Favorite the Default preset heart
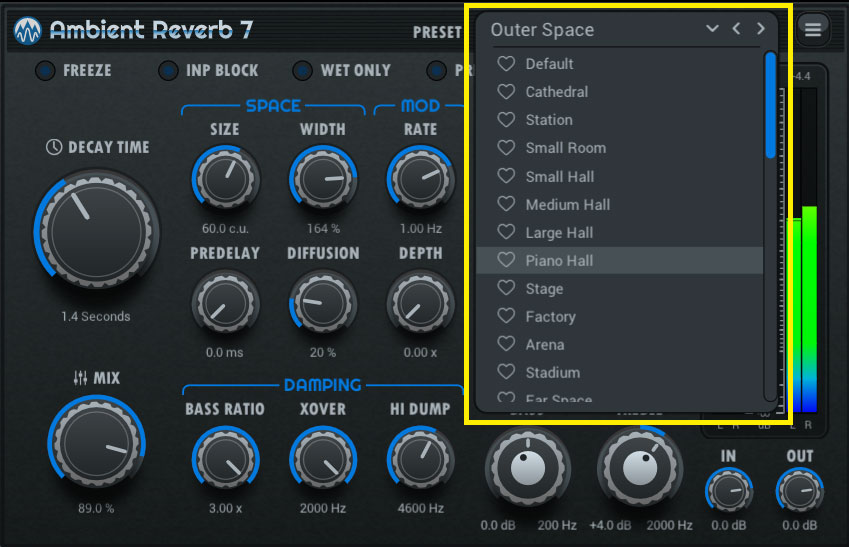 [506, 64]
